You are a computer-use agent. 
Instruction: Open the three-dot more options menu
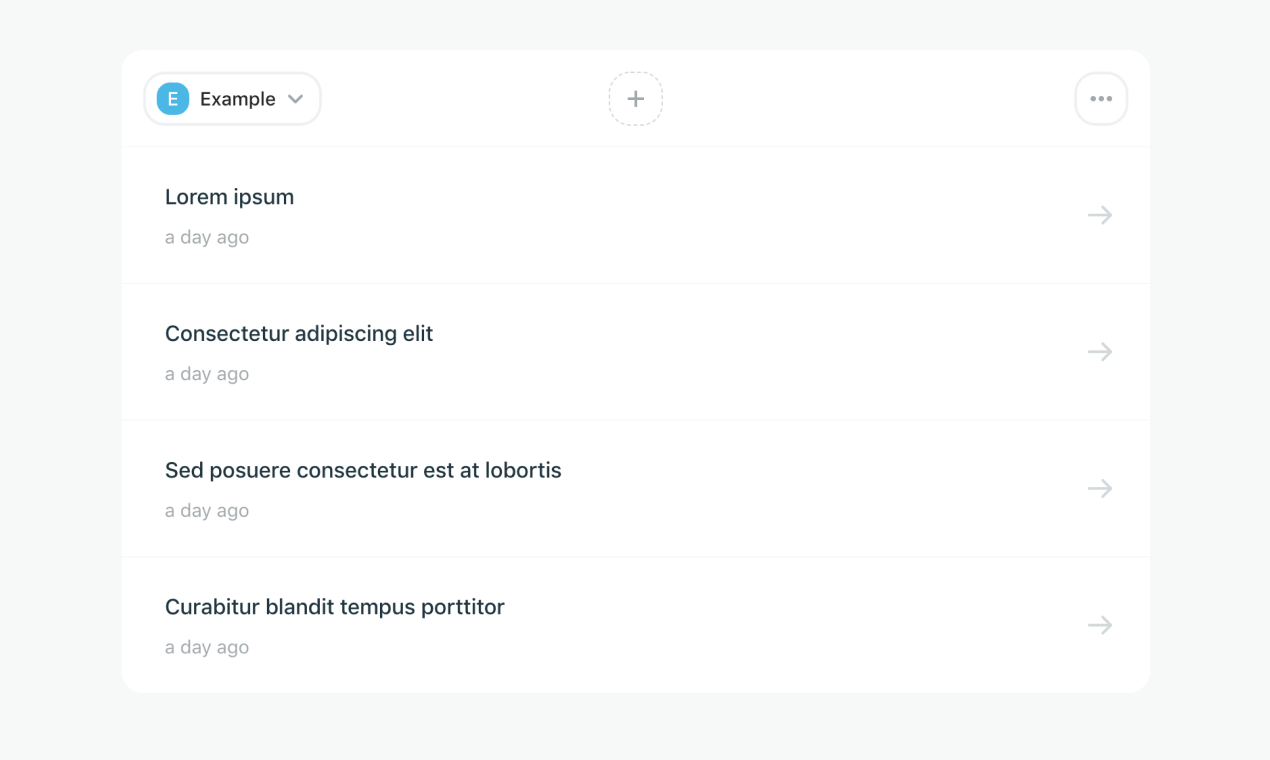pos(1101,99)
